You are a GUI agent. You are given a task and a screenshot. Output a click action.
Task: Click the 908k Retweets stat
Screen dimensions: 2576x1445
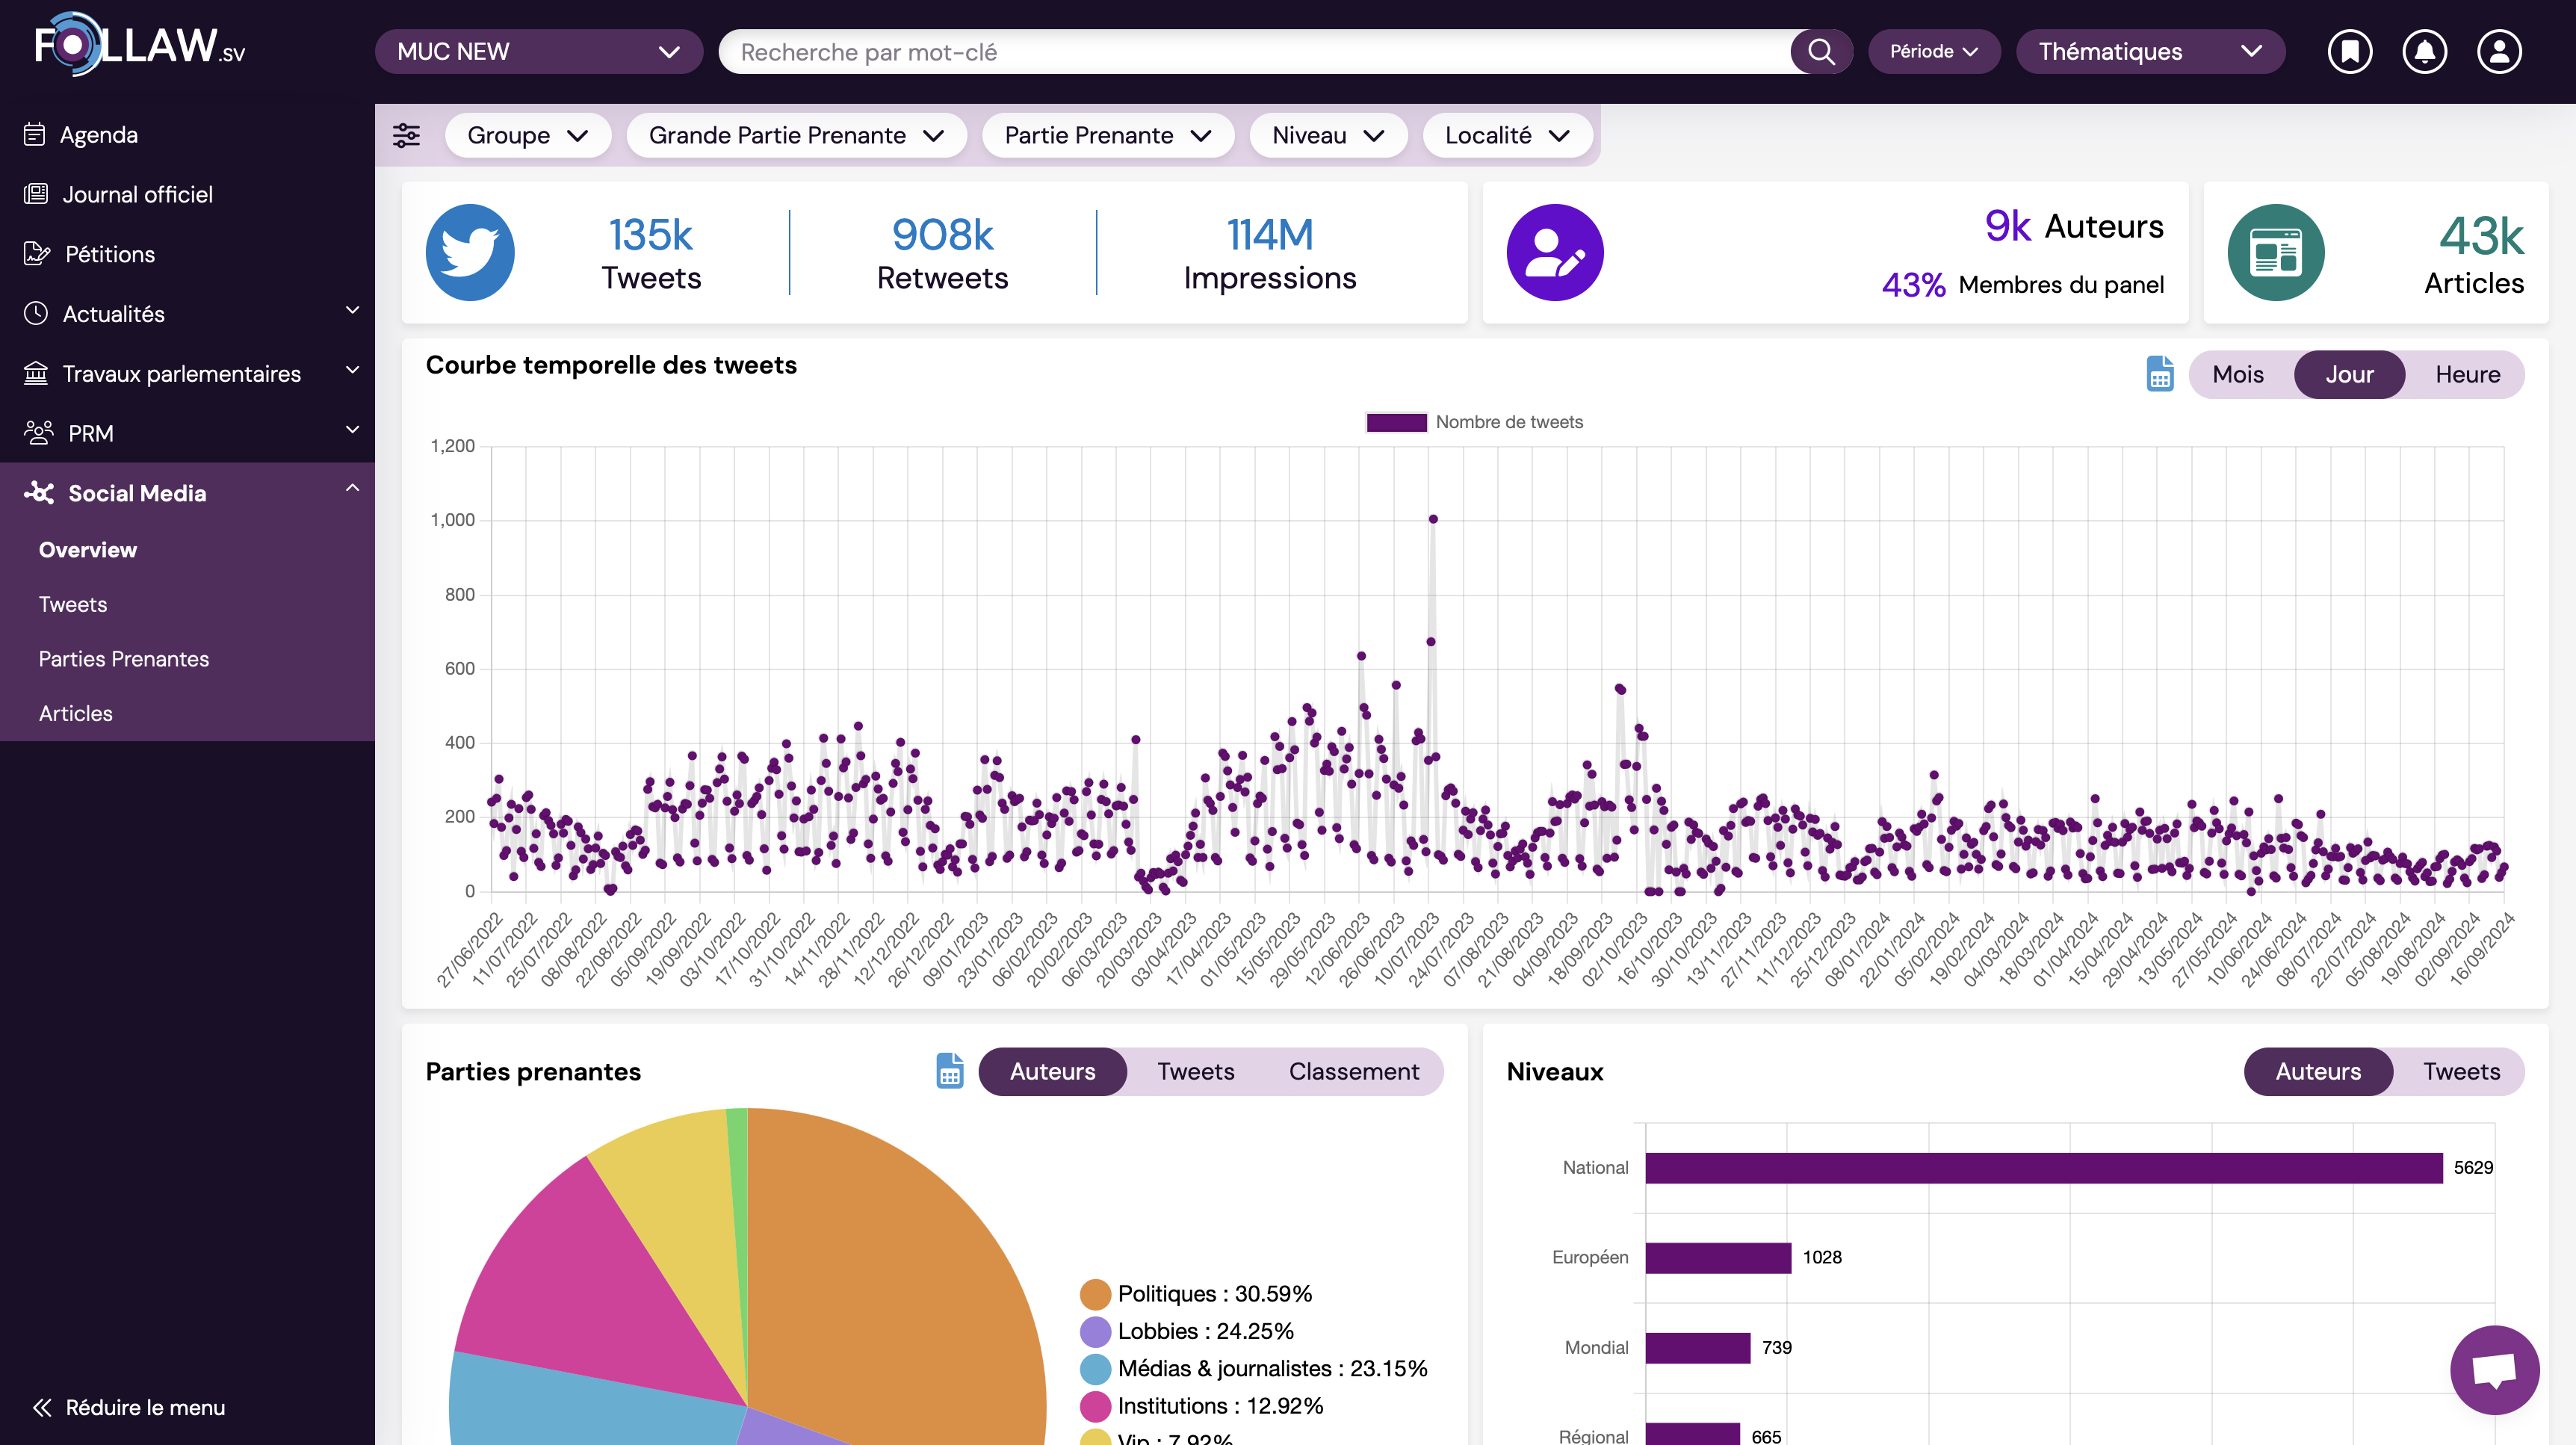942,254
